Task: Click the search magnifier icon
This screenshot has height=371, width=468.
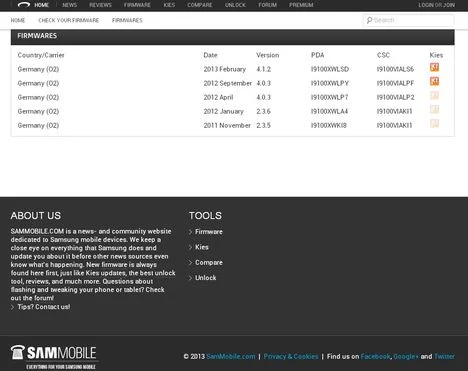Action: 369,20
